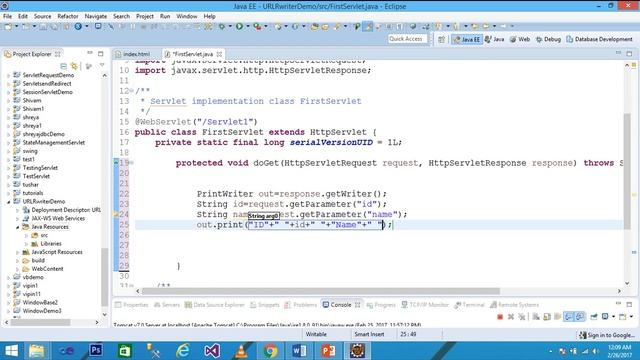
Task: Switch to the Java perspective
Action: (x=494, y=39)
